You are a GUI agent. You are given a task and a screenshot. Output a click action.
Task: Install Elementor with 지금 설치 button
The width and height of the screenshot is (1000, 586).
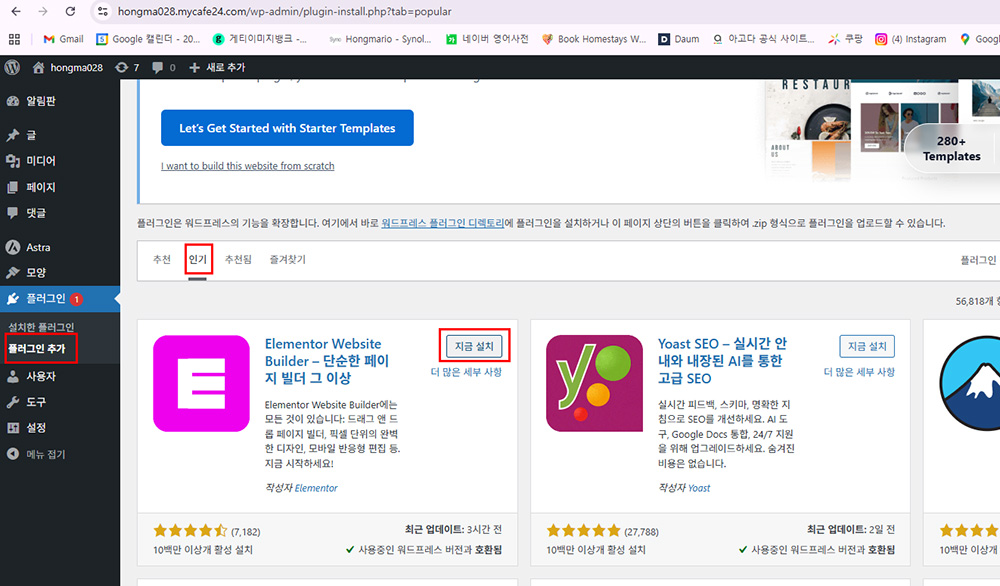coord(475,346)
